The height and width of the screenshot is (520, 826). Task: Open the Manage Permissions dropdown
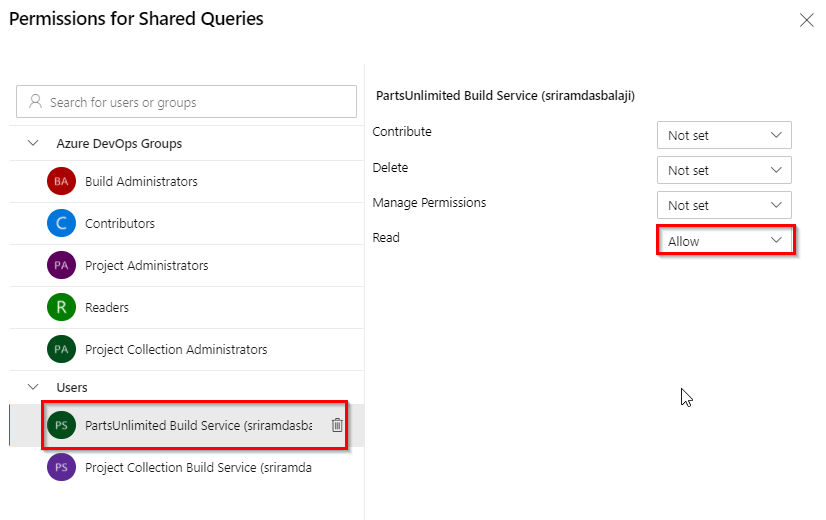pos(724,205)
